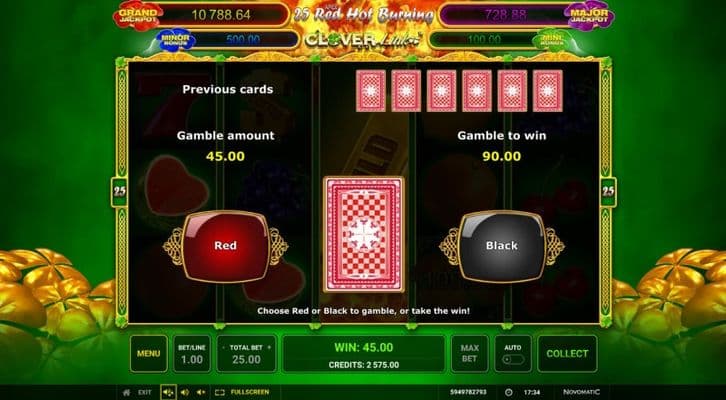Open the Menu panel
Viewport: 726px width, 400px height.
[x=149, y=354]
